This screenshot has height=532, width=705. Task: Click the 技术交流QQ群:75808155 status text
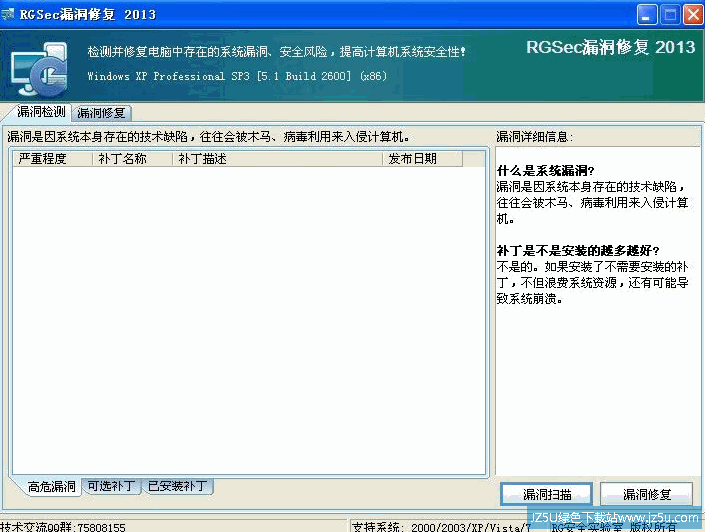coord(63,527)
